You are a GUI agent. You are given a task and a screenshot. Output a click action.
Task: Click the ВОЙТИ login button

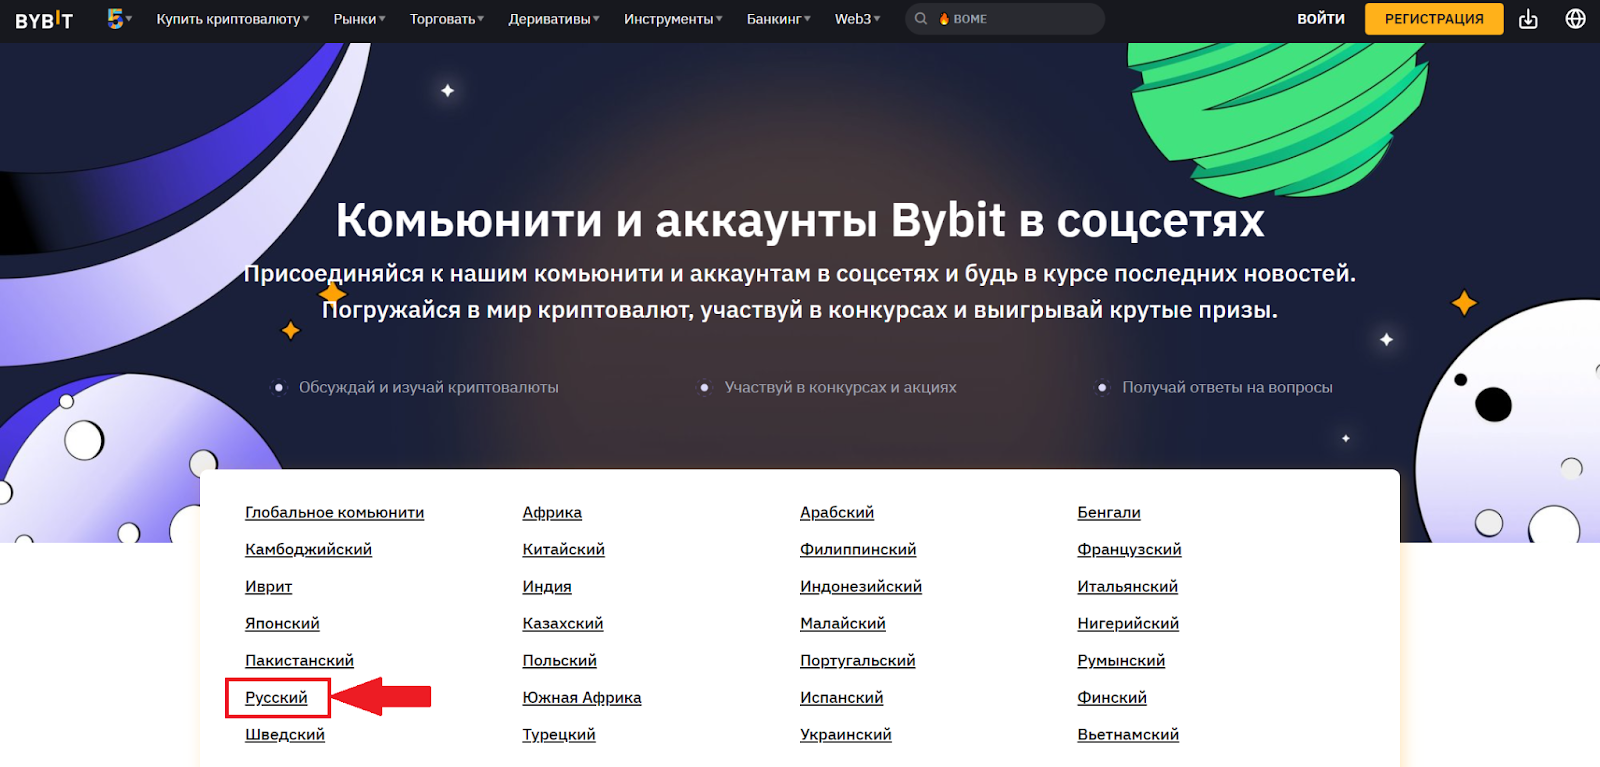click(1321, 19)
